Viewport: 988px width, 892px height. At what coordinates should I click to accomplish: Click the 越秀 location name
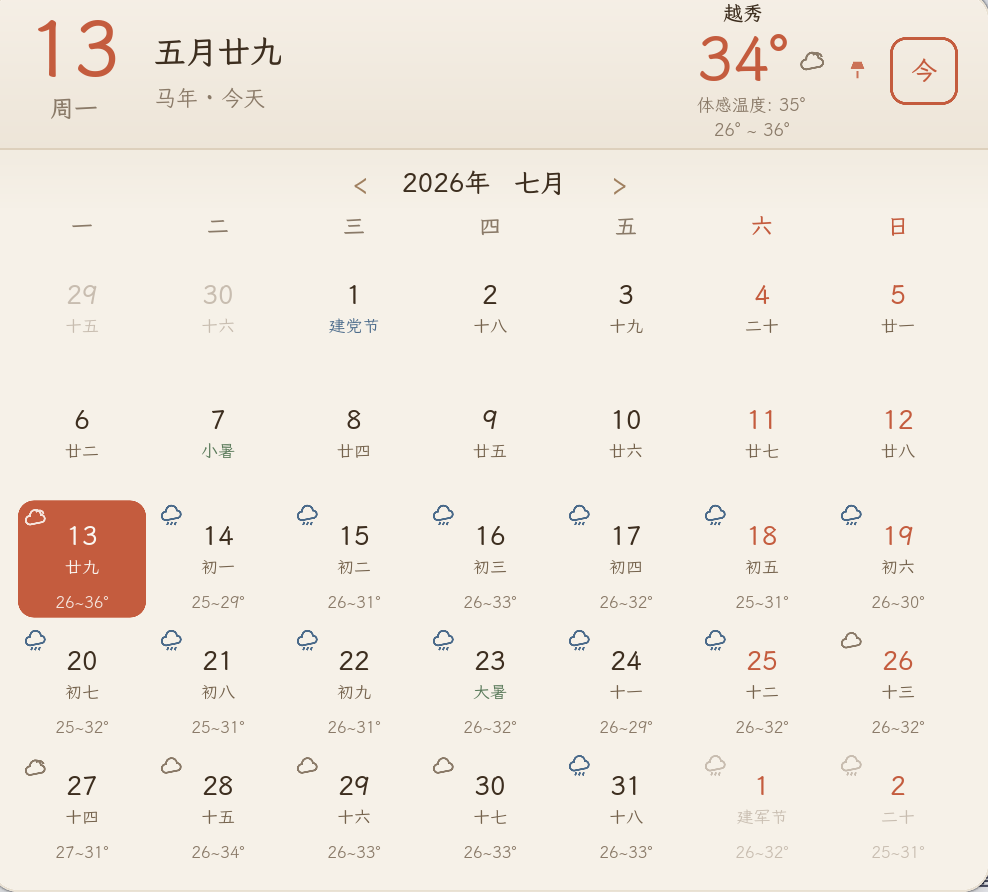click(743, 13)
